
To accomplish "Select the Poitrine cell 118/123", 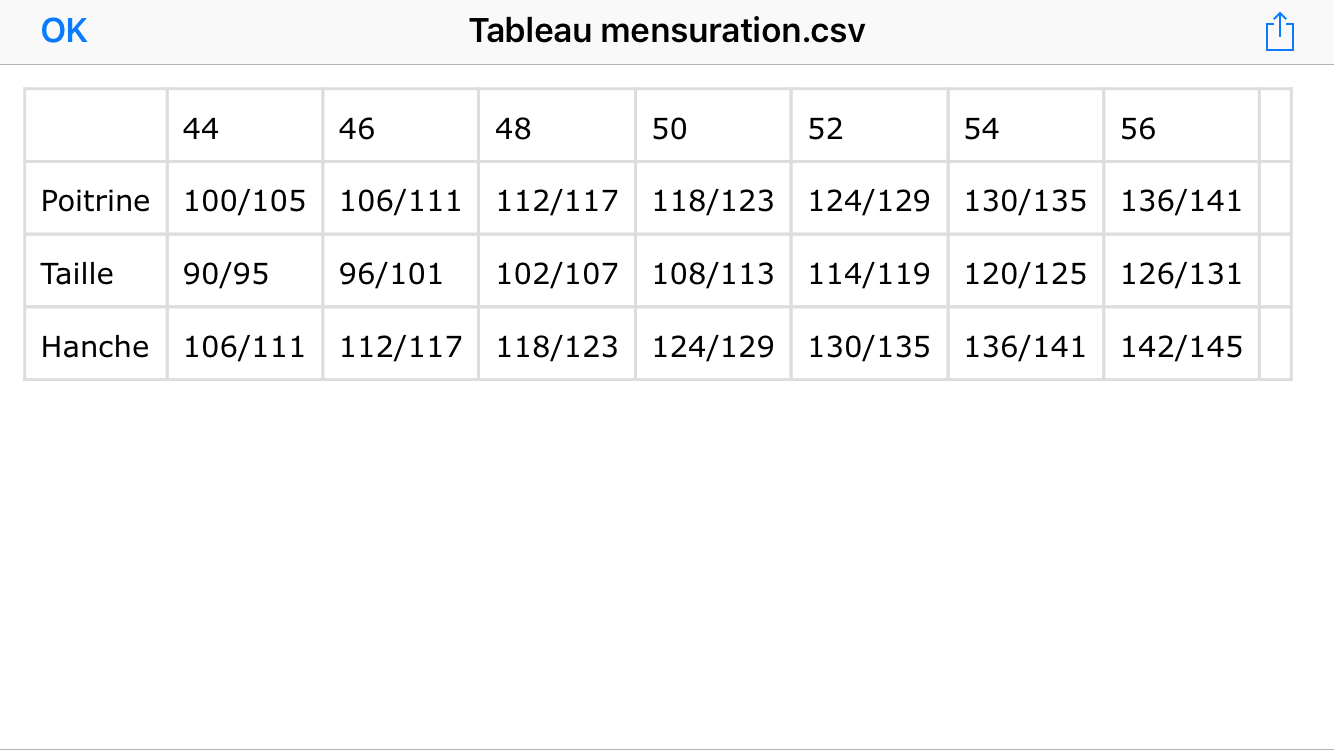I will (713, 201).
